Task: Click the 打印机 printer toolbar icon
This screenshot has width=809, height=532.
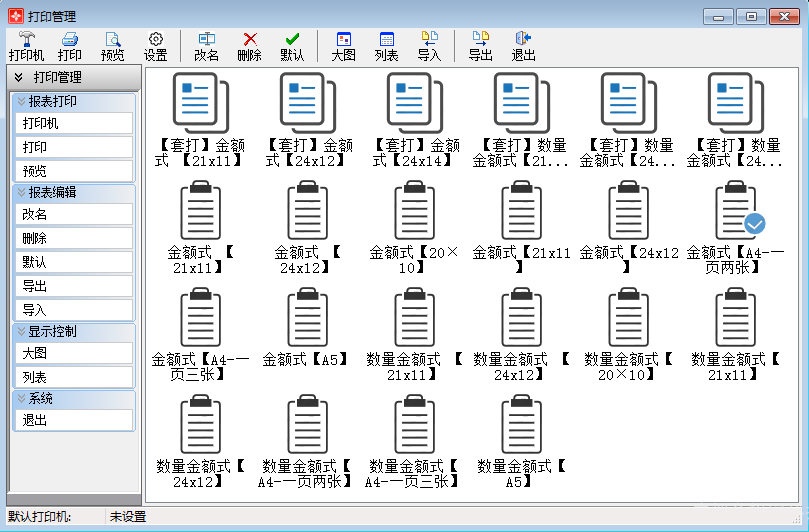Action: pos(26,40)
